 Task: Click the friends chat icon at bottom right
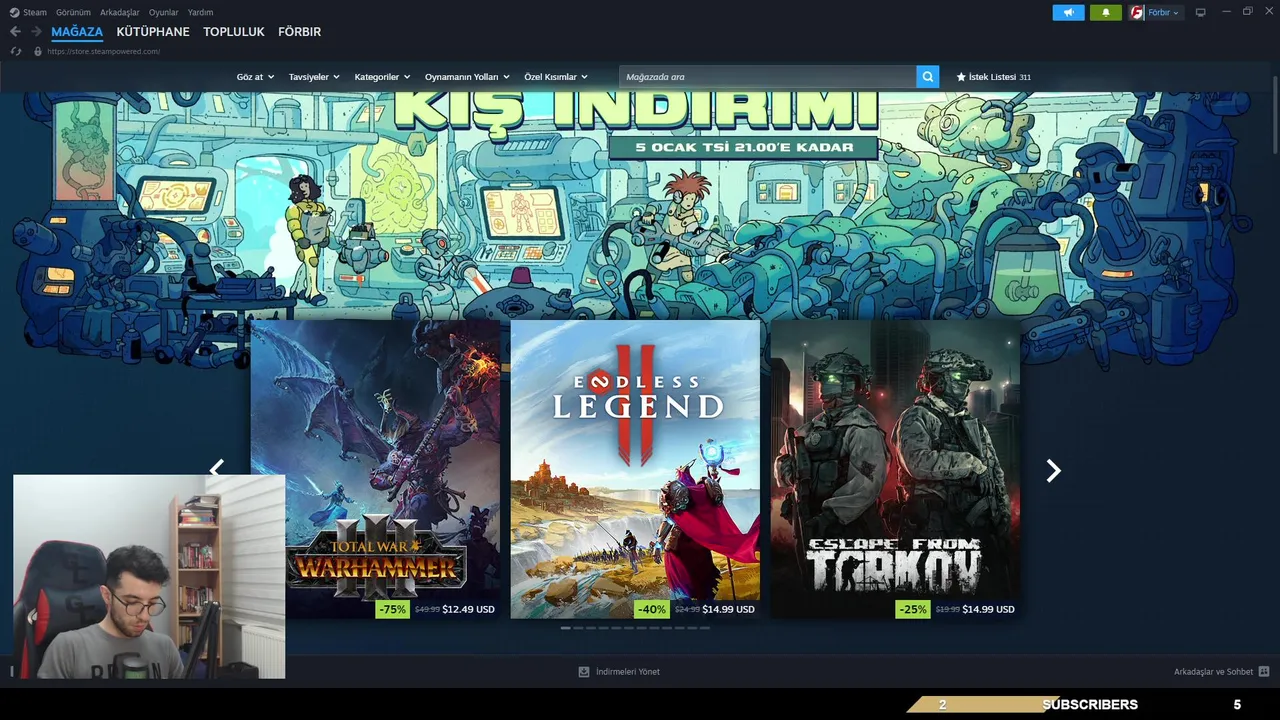pos(1264,672)
